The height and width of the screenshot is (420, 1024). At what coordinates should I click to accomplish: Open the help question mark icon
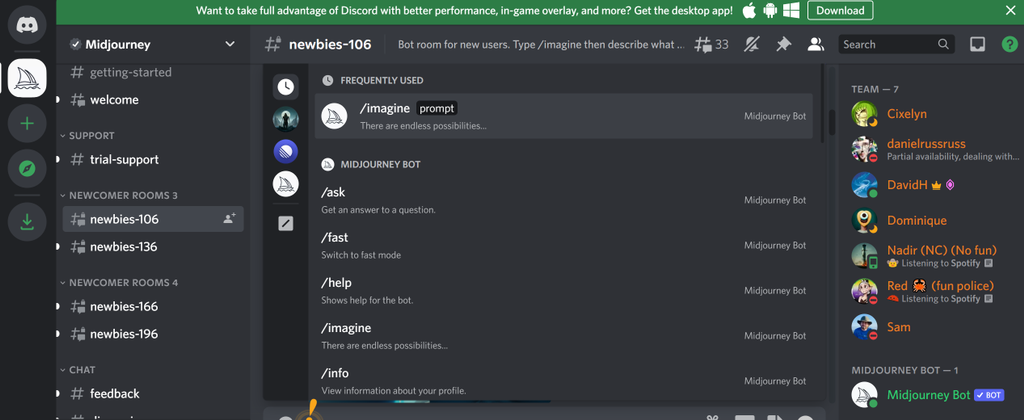pos(1009,44)
